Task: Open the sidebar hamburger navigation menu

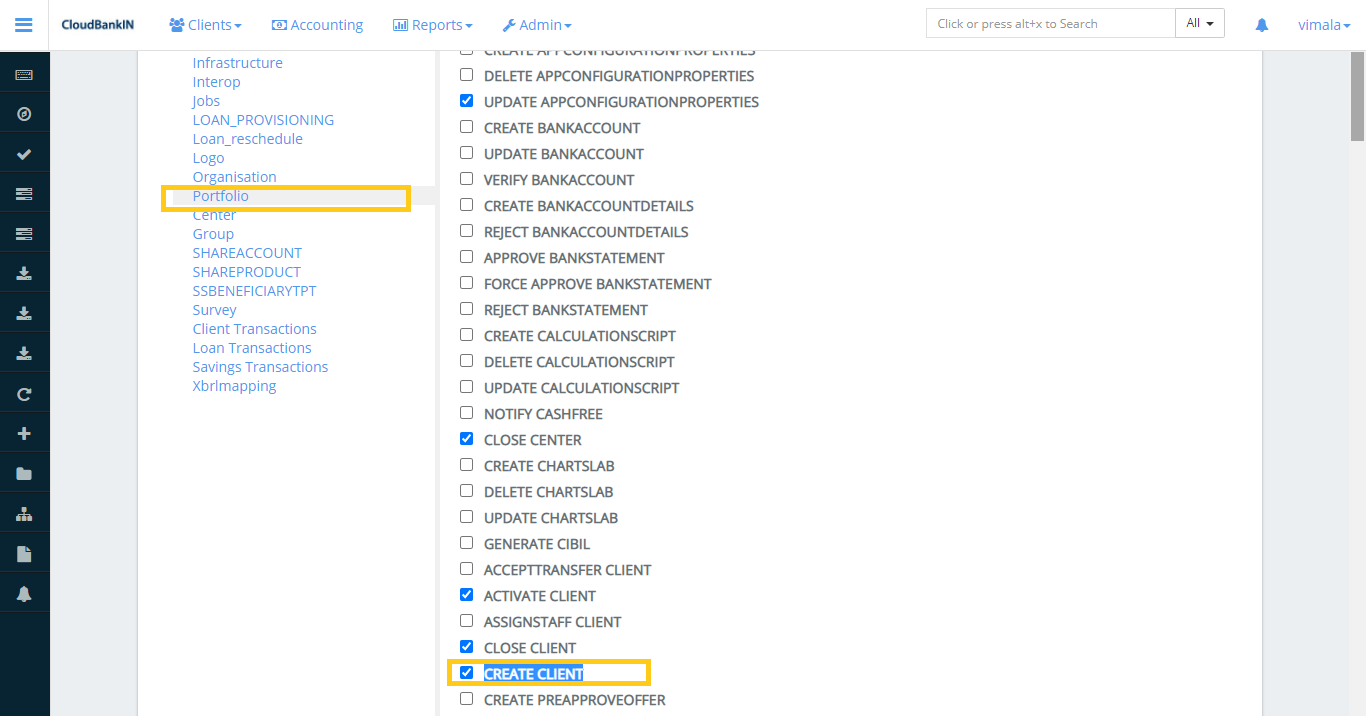Action: [24, 25]
